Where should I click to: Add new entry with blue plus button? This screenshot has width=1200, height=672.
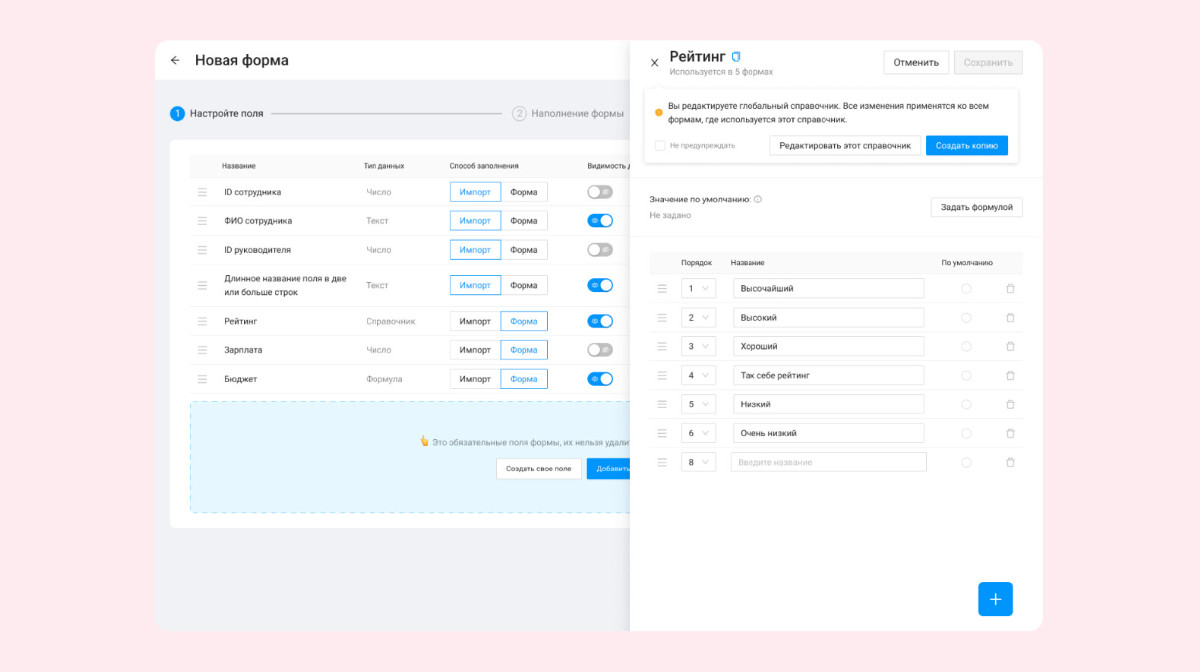click(x=995, y=599)
